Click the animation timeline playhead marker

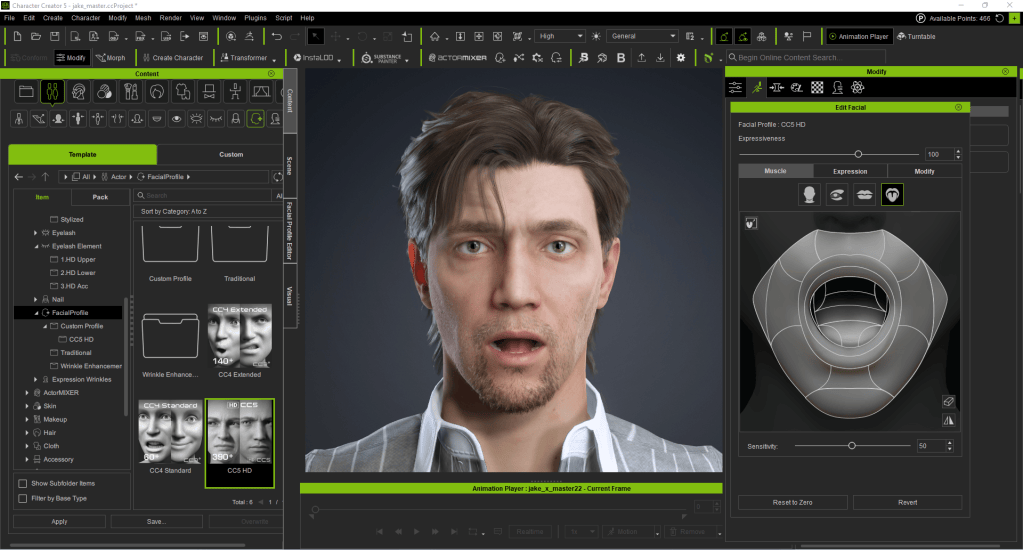pos(315,509)
